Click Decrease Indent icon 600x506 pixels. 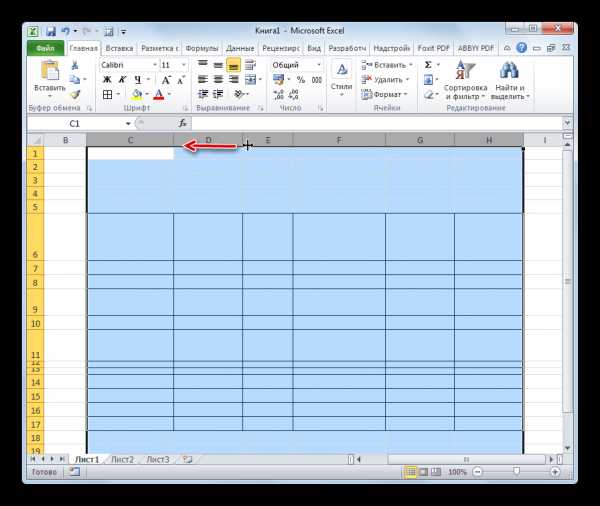(x=203, y=94)
